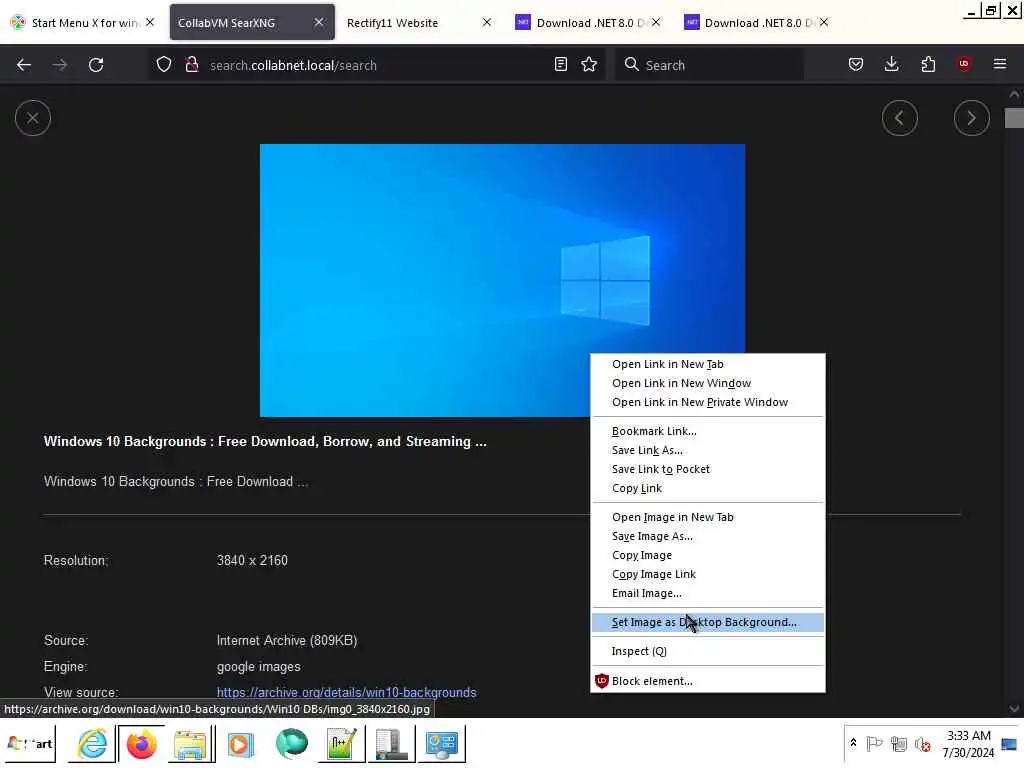Select Block element from context menu
Image resolution: width=1024 pixels, height=768 pixels.
tap(707, 681)
